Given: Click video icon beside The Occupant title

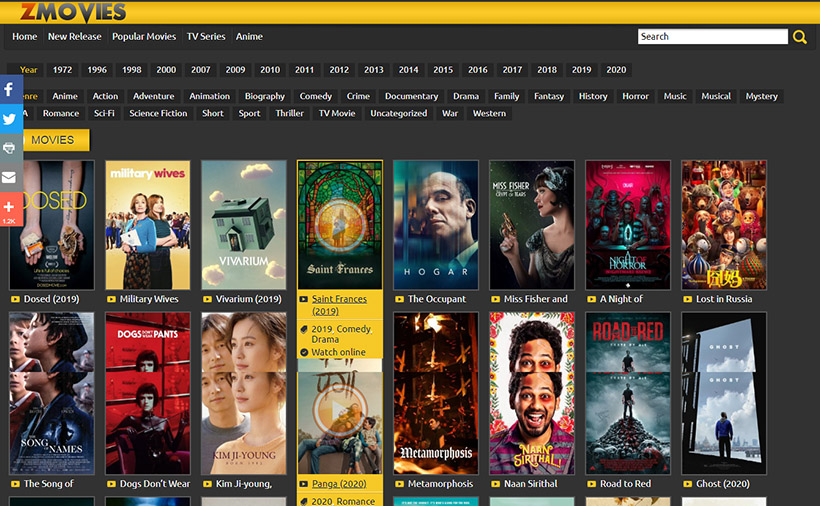Looking at the screenshot, I should click(x=400, y=300).
